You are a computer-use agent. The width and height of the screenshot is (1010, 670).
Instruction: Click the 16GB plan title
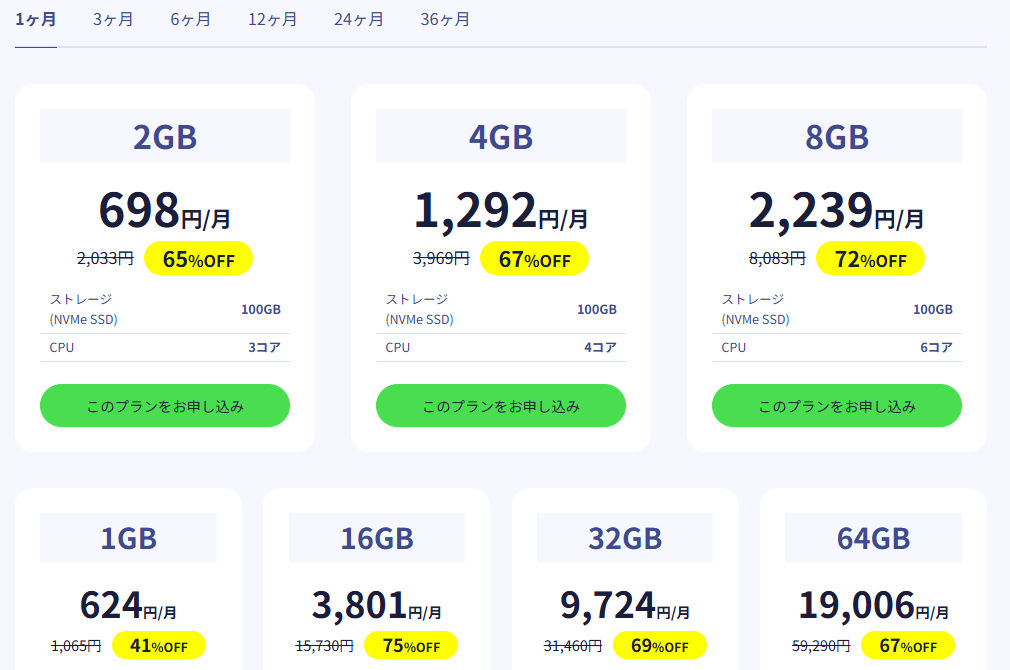(x=377, y=539)
